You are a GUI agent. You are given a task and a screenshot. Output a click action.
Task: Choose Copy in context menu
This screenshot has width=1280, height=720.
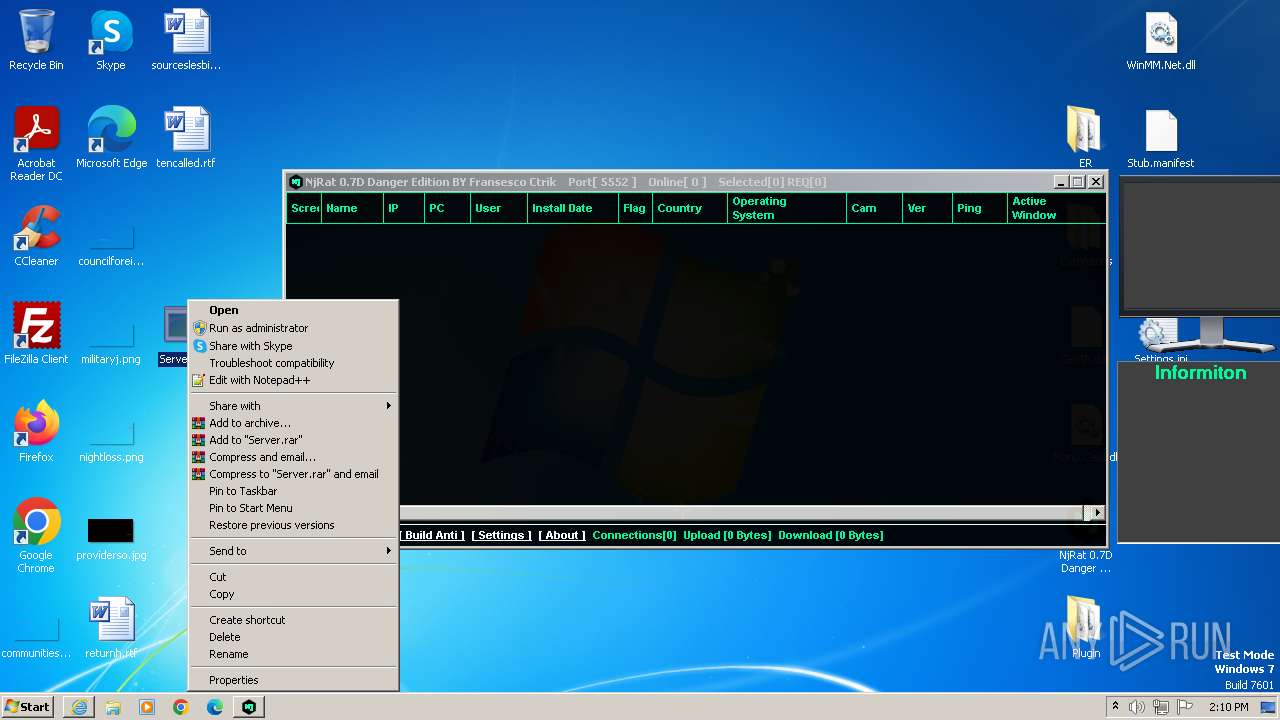pyautogui.click(x=294, y=594)
